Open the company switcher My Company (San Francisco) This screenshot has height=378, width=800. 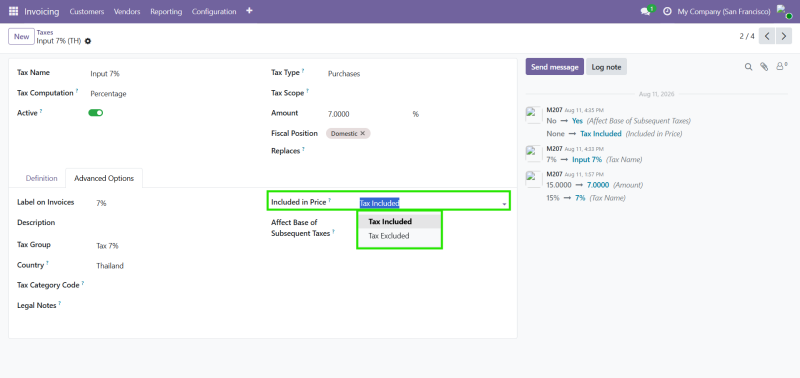point(724,11)
